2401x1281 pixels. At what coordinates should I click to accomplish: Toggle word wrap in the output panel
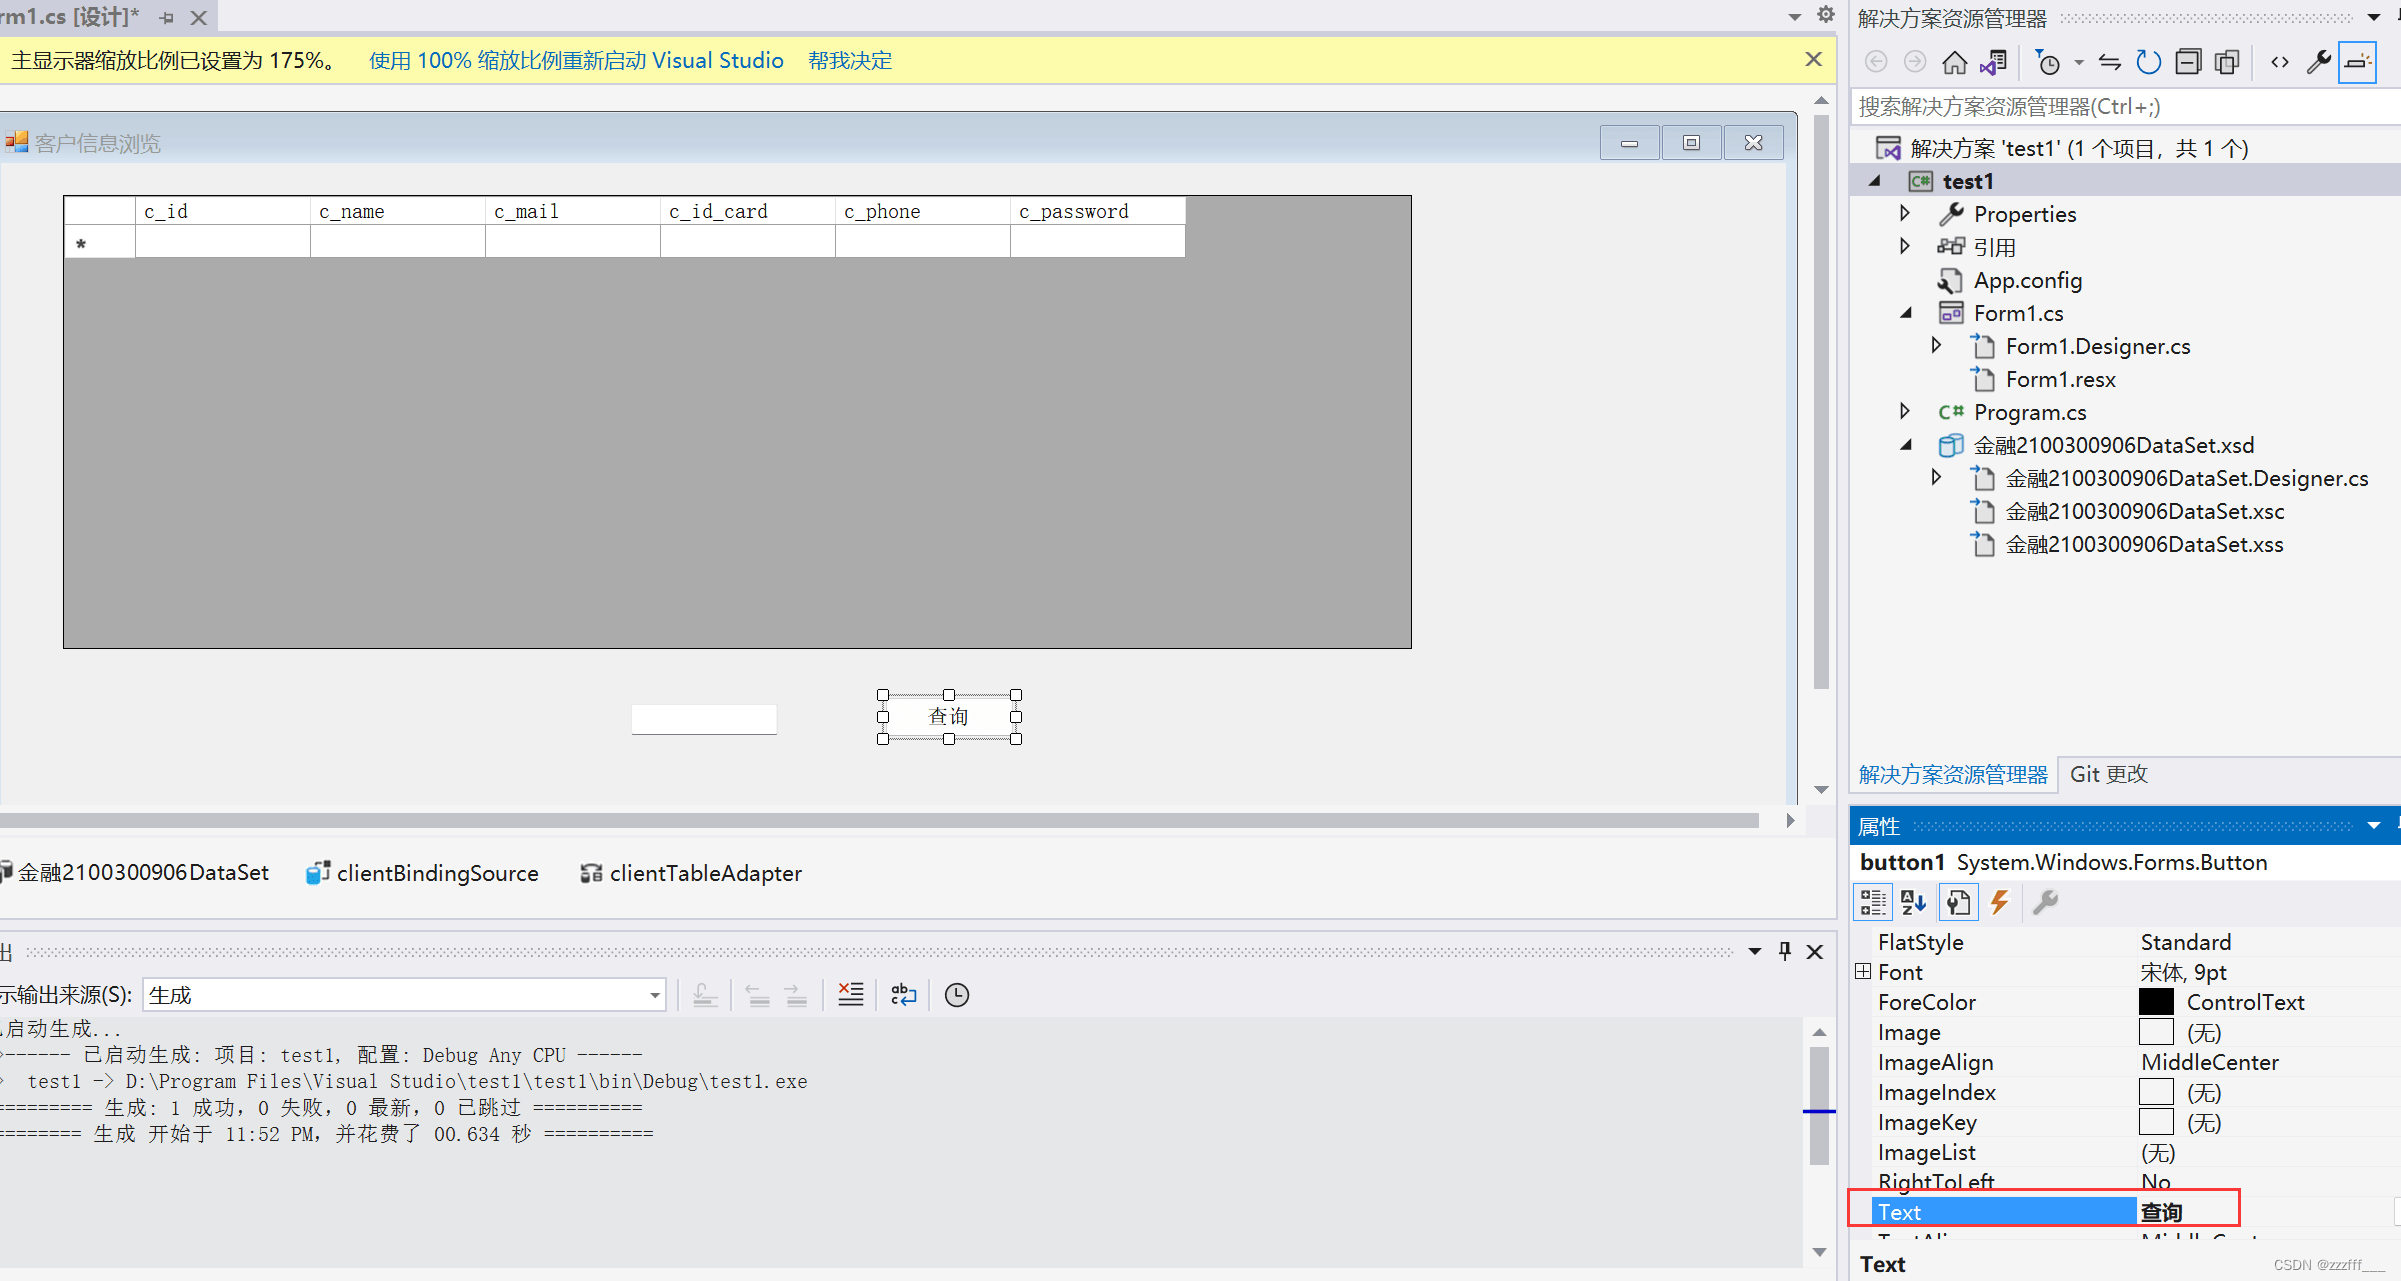click(904, 995)
